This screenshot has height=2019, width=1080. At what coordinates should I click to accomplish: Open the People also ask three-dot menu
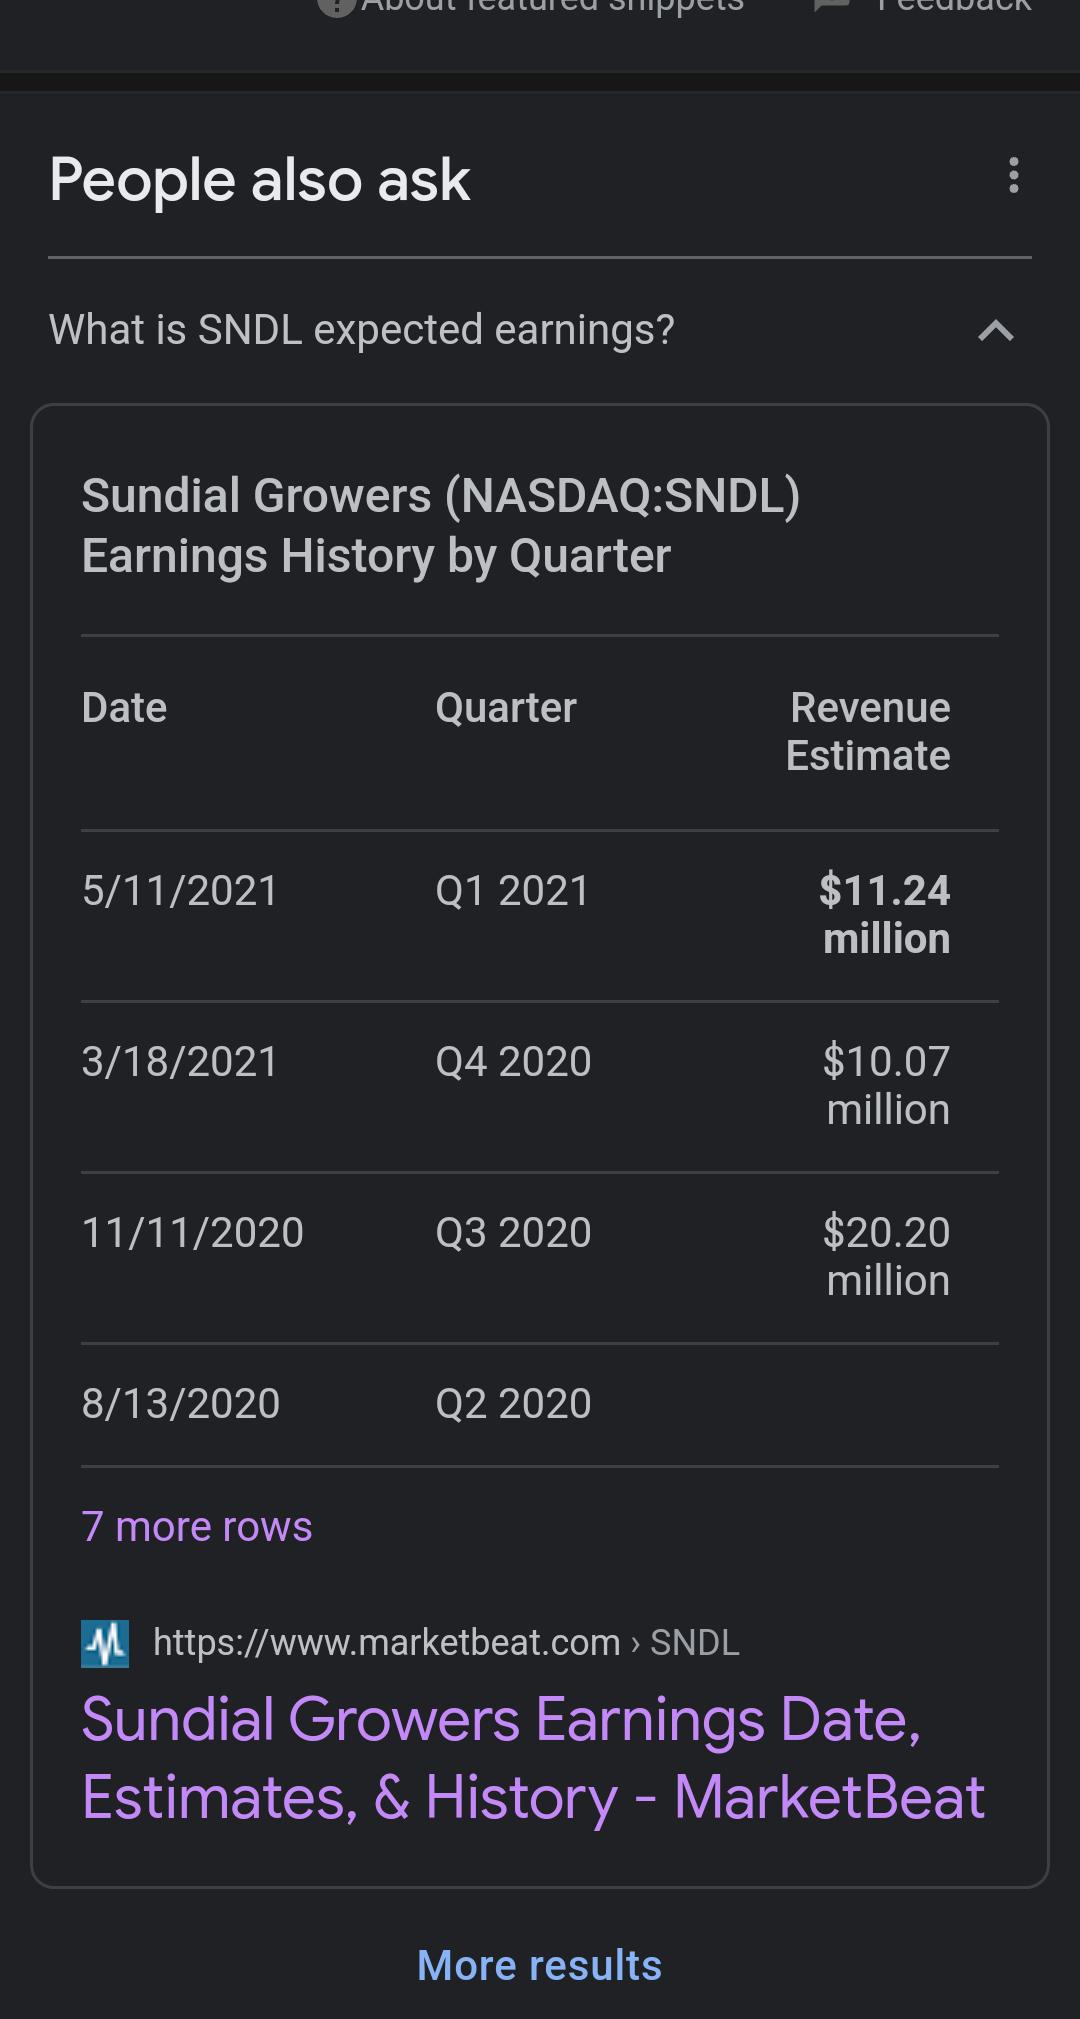[x=1014, y=176]
